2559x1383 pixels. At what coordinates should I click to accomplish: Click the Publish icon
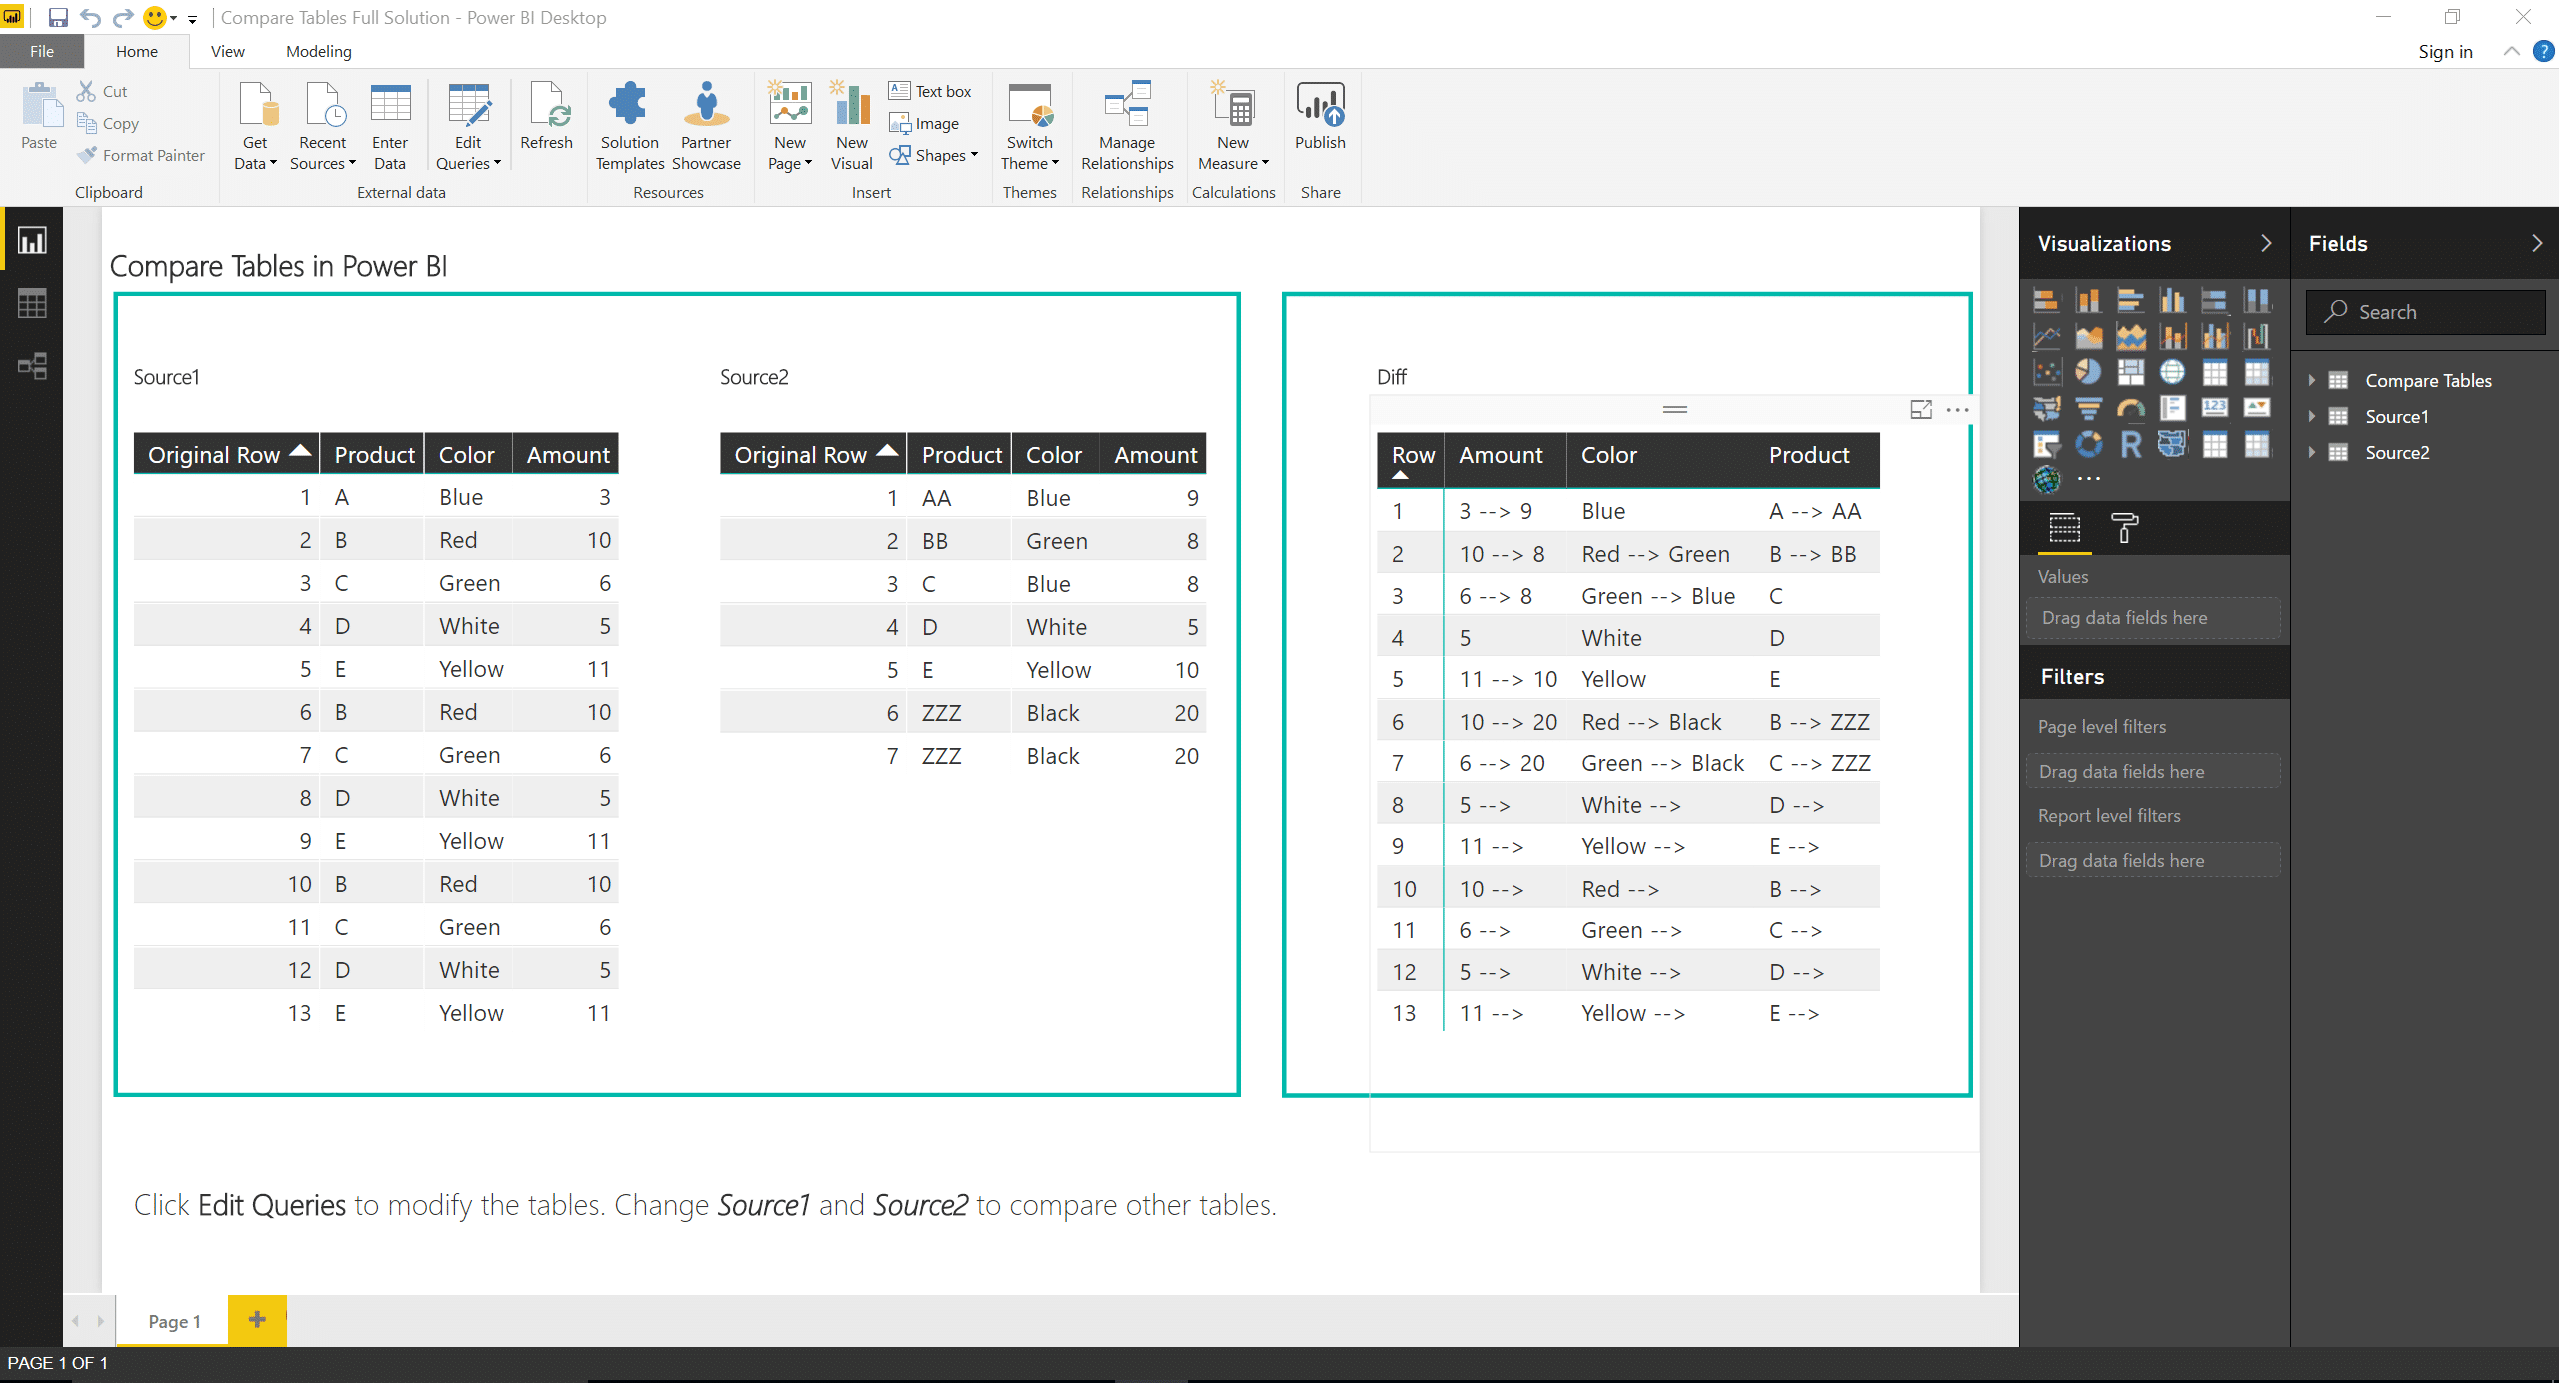point(1320,116)
